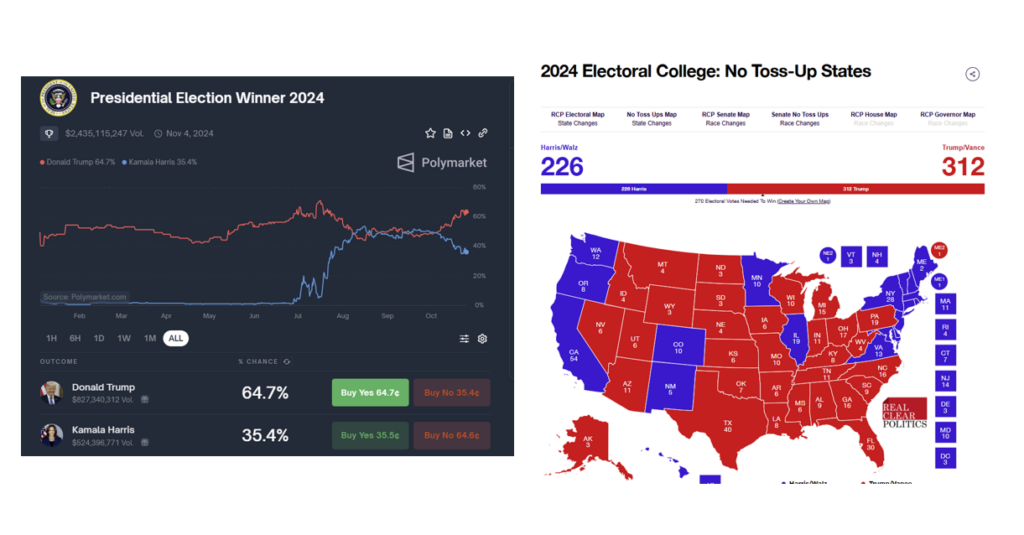This screenshot has width=1024, height=535.
Task: Copy the market link via chain icon
Action: tap(483, 133)
